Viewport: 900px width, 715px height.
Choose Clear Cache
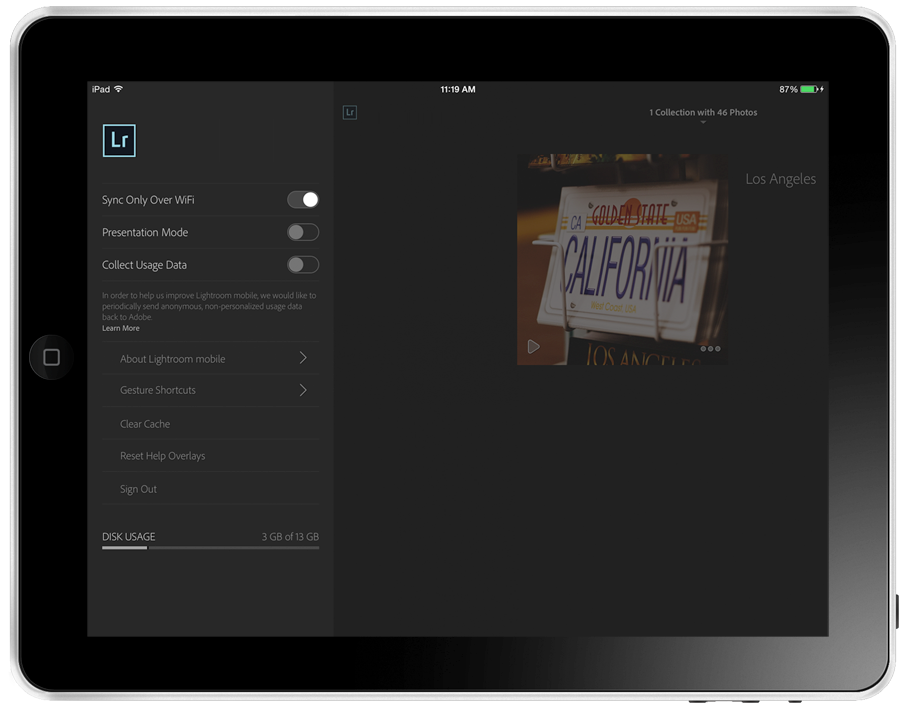[210, 423]
